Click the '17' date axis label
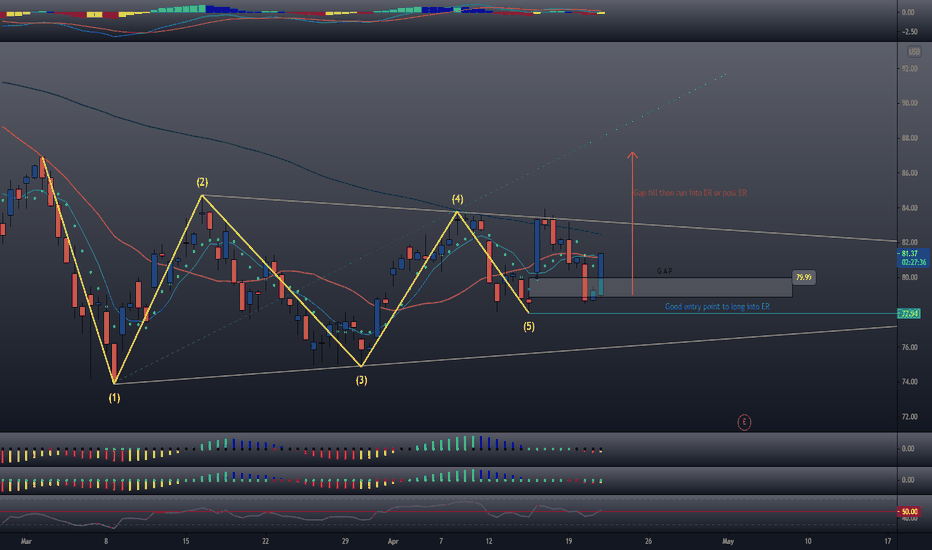The image size is (932, 550). pyautogui.click(x=888, y=542)
